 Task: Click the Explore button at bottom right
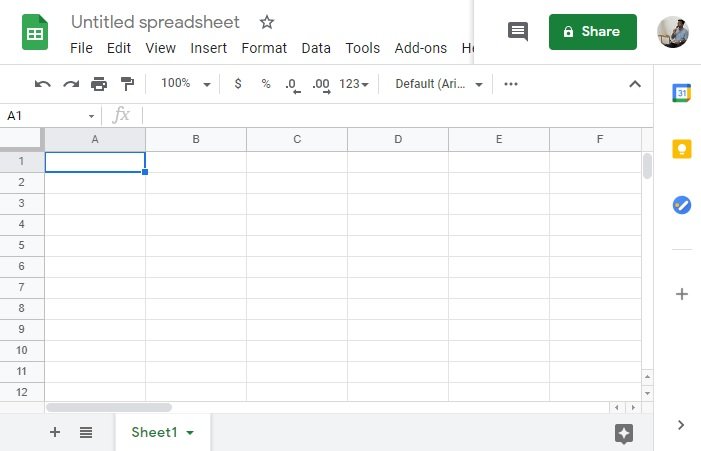point(624,432)
